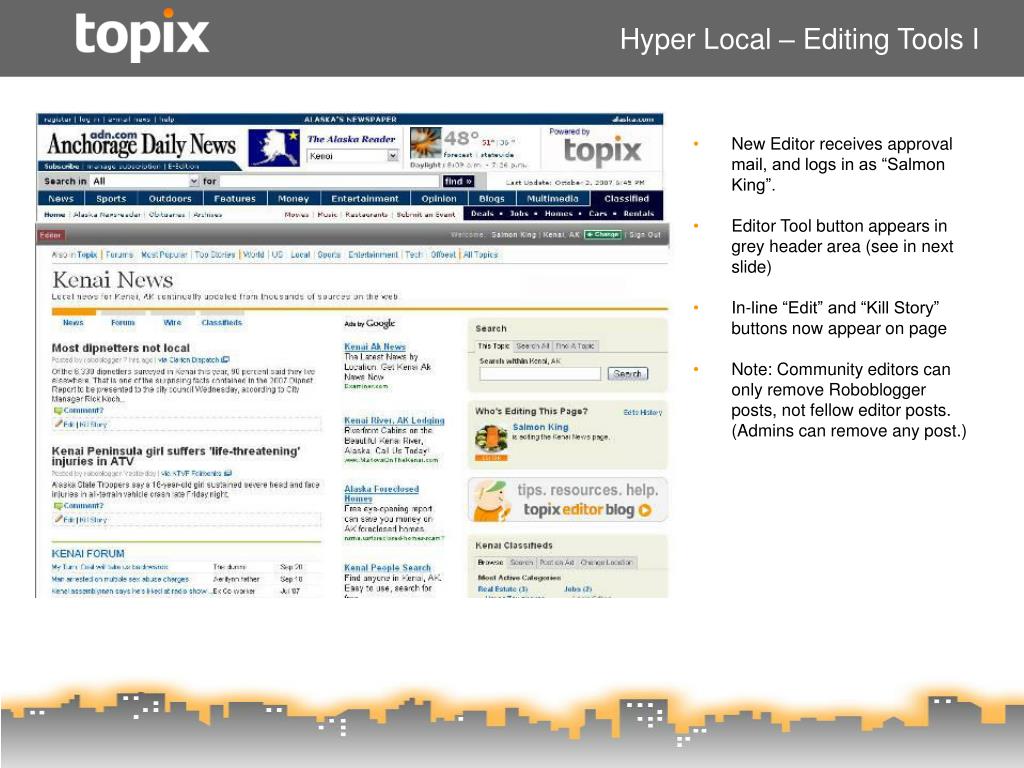Click the find » button

[x=458, y=182]
